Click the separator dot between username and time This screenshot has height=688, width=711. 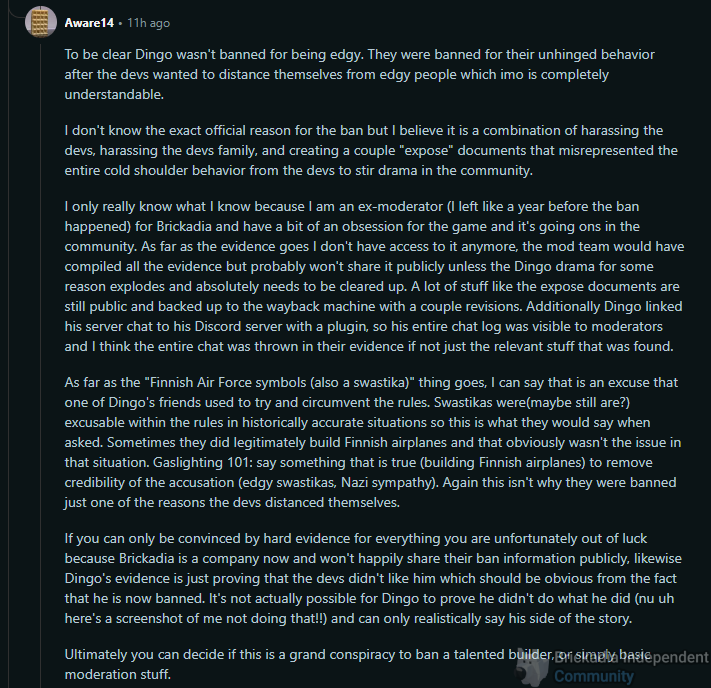coord(120,23)
